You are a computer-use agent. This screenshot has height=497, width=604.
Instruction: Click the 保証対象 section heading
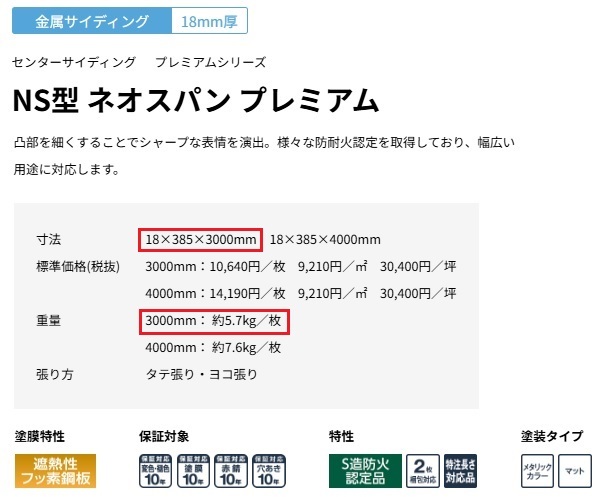pos(164,437)
